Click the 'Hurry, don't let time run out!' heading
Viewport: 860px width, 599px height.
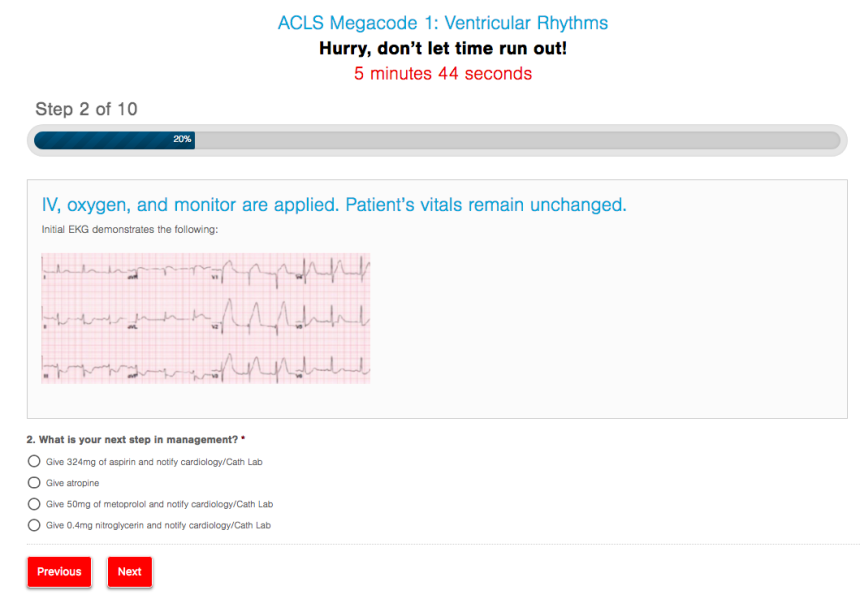pyautogui.click(x=430, y=48)
